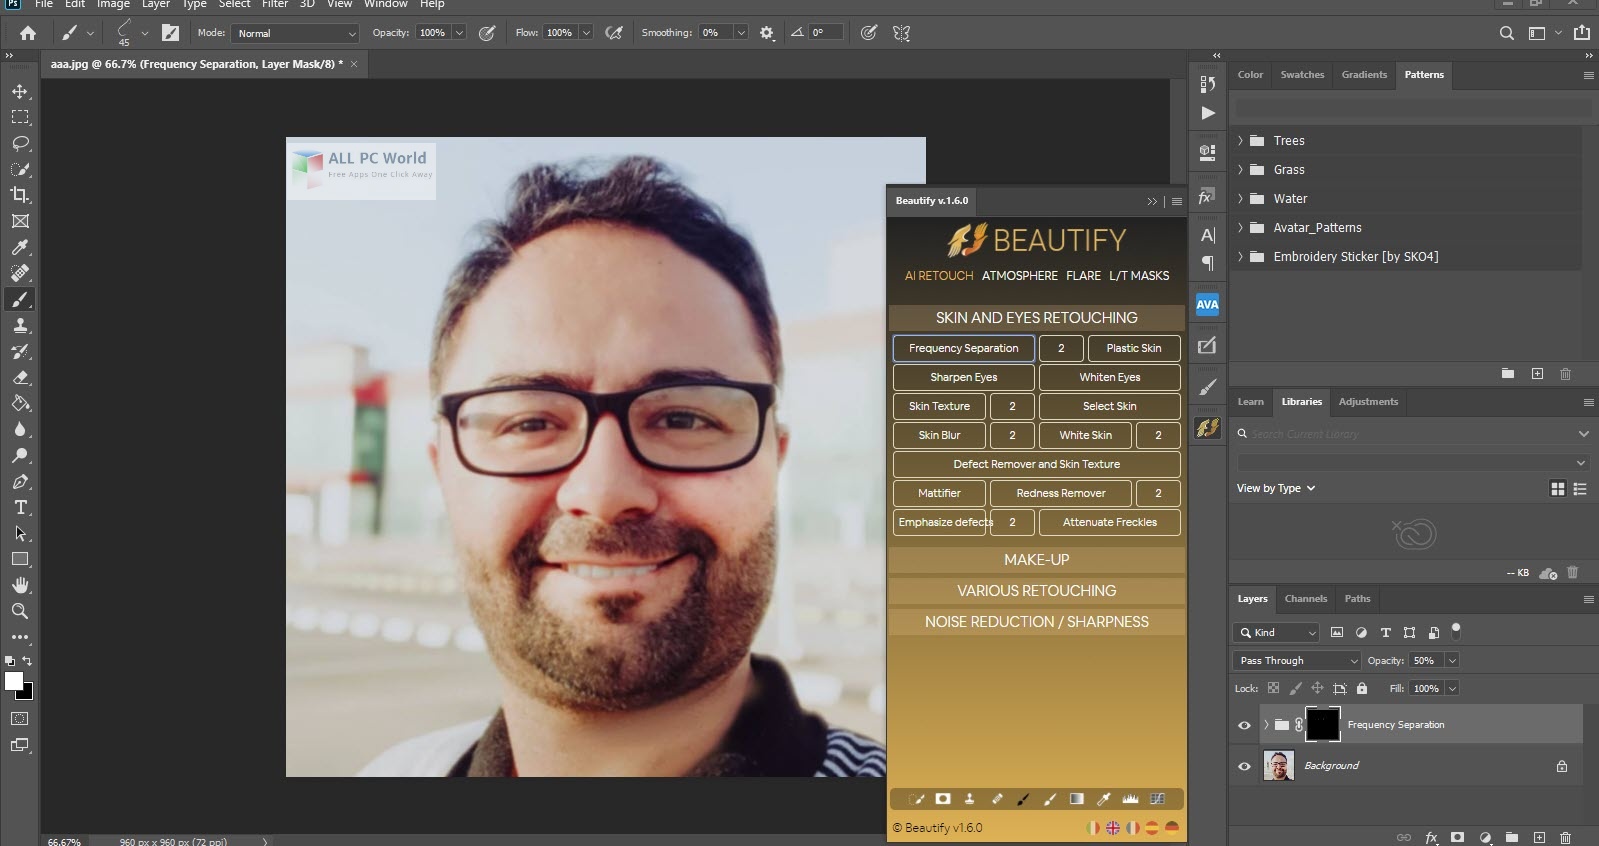Select the Move tool

pyautogui.click(x=20, y=91)
